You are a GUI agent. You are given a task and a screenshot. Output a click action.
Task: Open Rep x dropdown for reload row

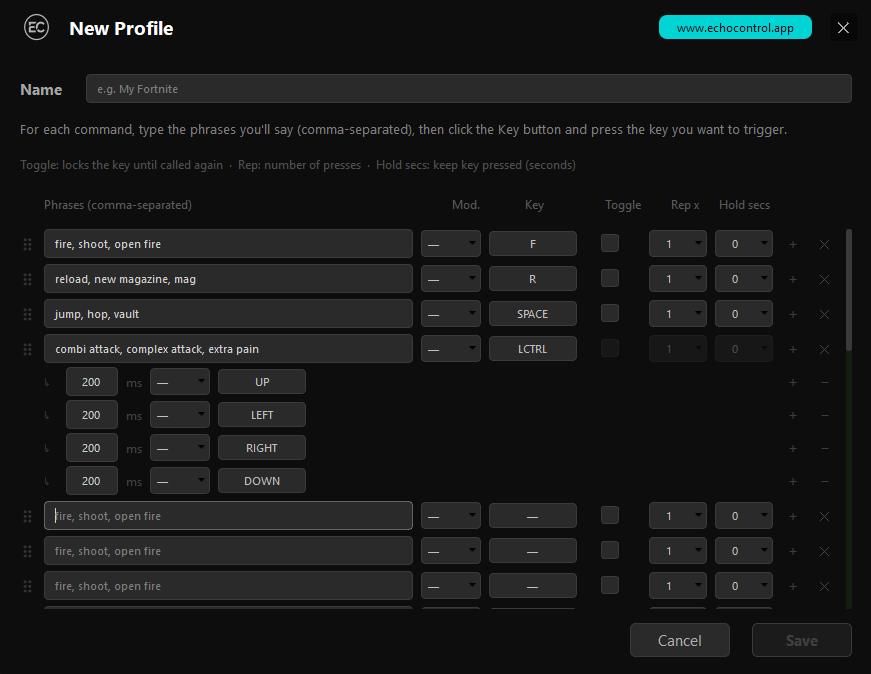678,279
